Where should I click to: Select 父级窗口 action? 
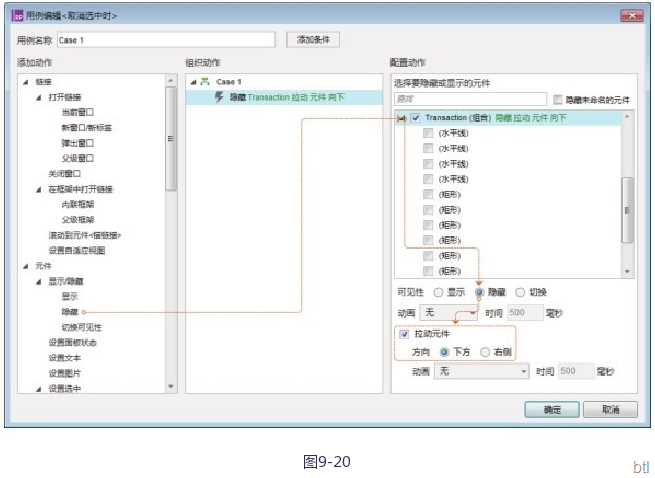coord(78,158)
